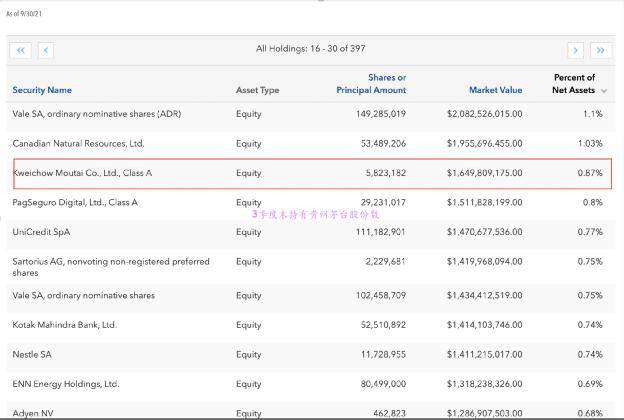The image size is (624, 420).
Task: Select Nestle SA holding row
Action: click(x=311, y=355)
